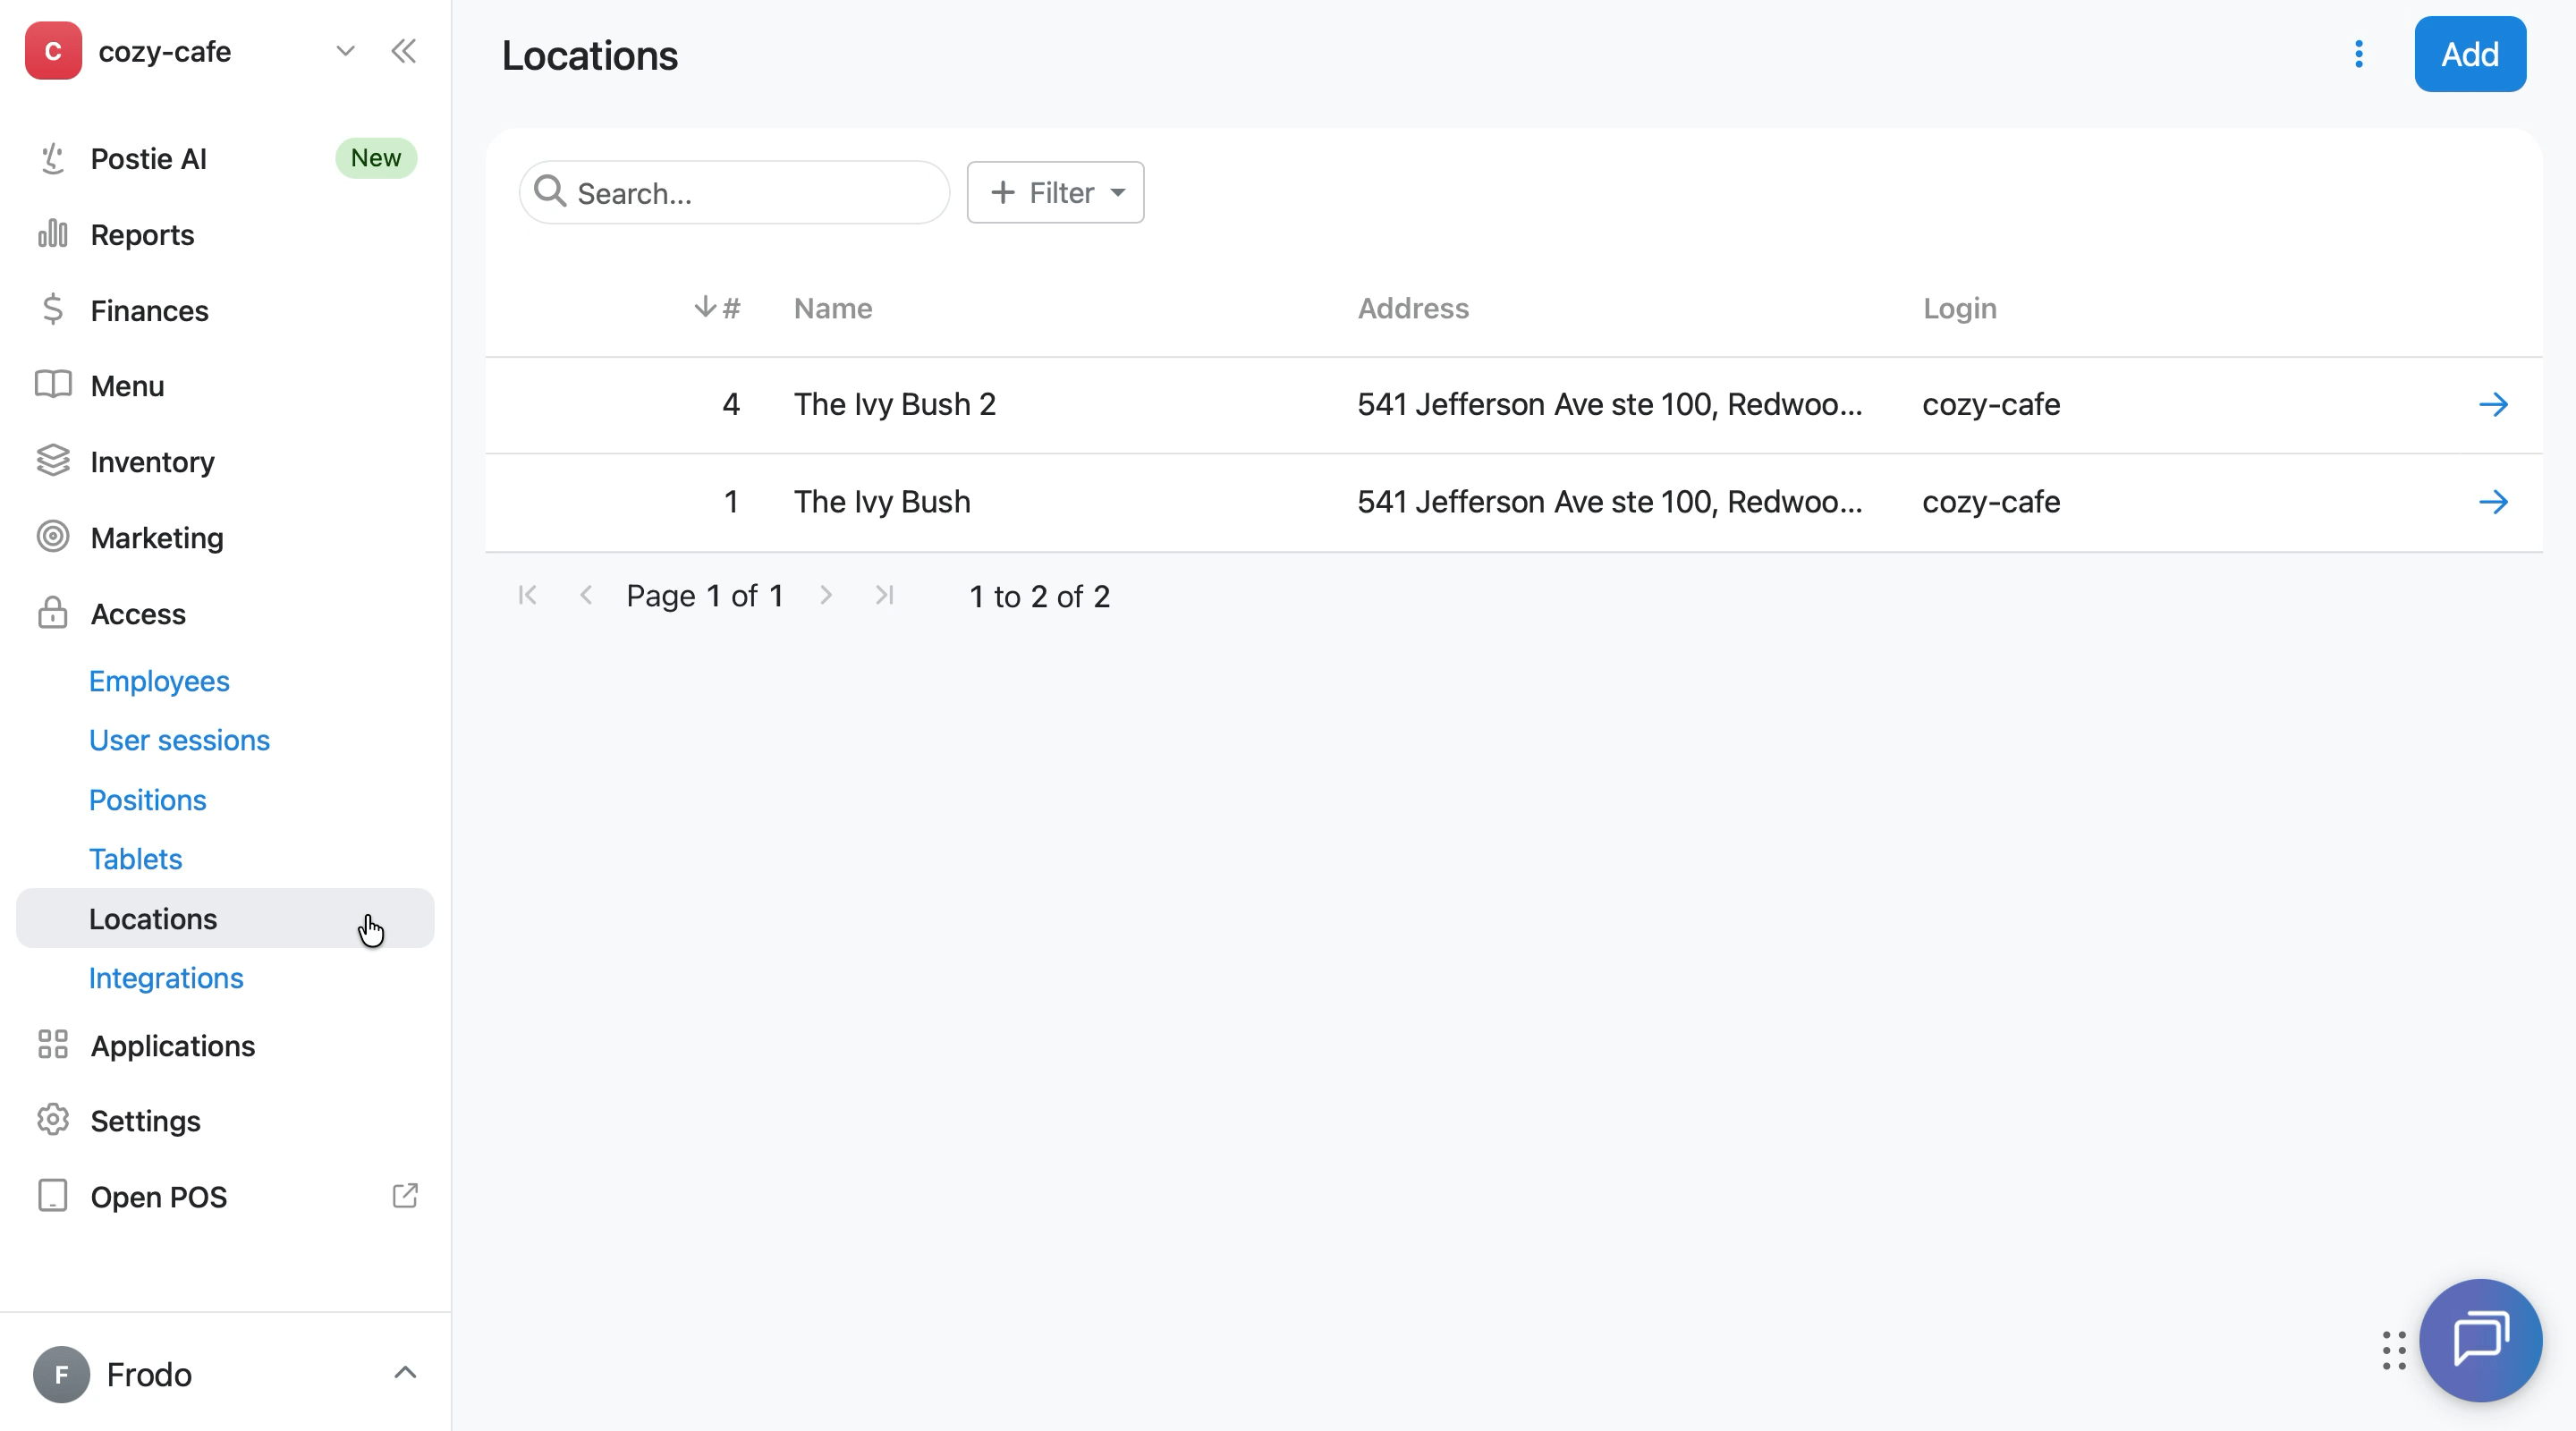Click the Settings gear icon

tap(53, 1120)
